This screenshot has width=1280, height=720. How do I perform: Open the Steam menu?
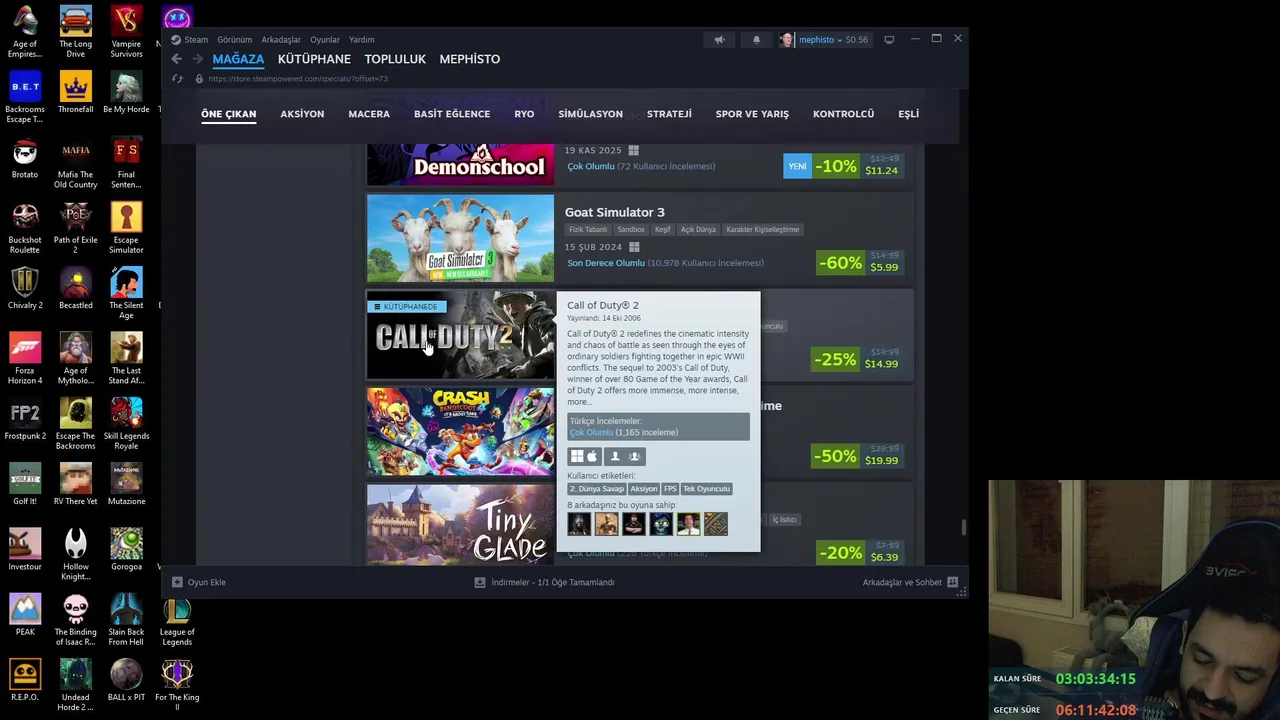[190, 40]
